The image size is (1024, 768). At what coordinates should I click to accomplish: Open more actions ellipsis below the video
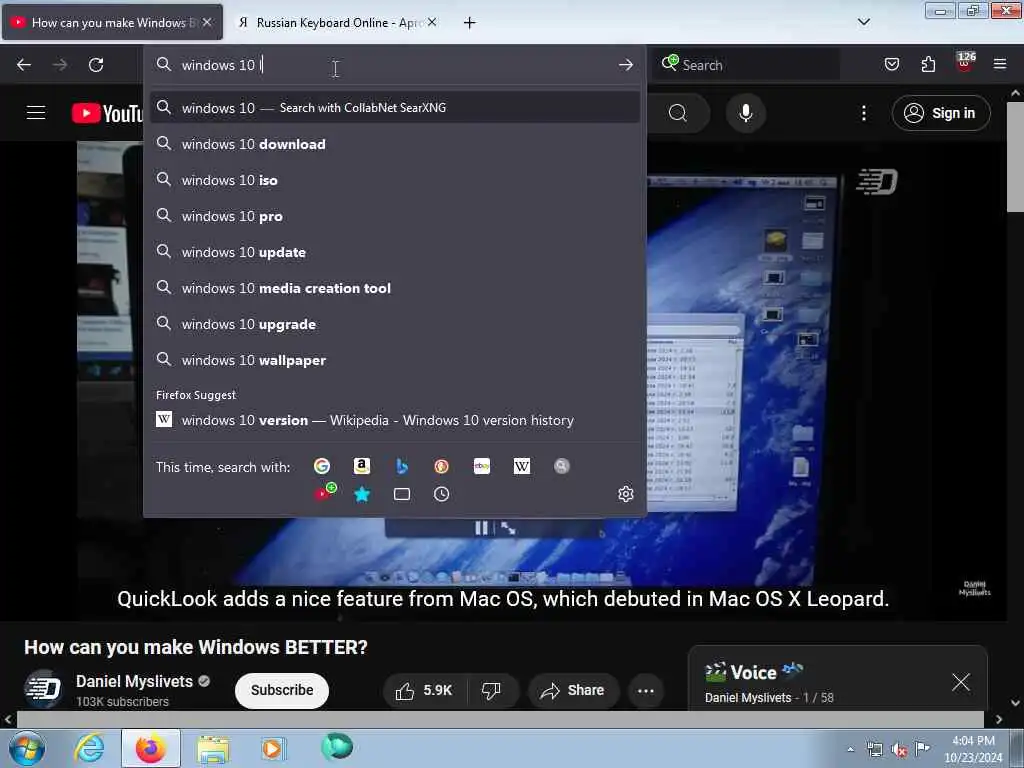pyautogui.click(x=646, y=690)
